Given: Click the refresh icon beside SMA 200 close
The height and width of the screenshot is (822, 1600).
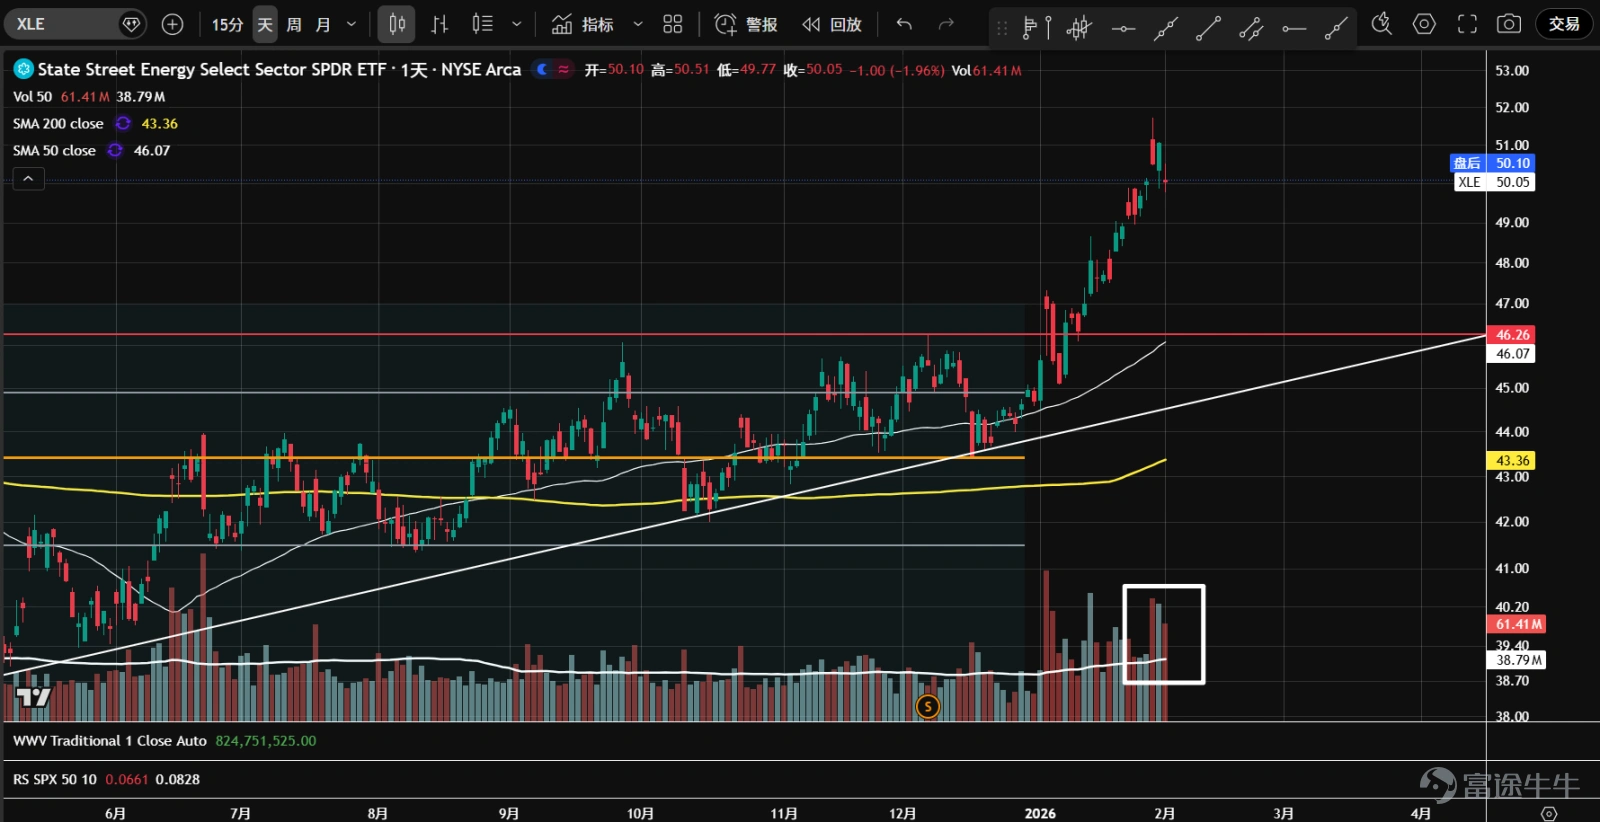Looking at the screenshot, I should pyautogui.click(x=123, y=124).
